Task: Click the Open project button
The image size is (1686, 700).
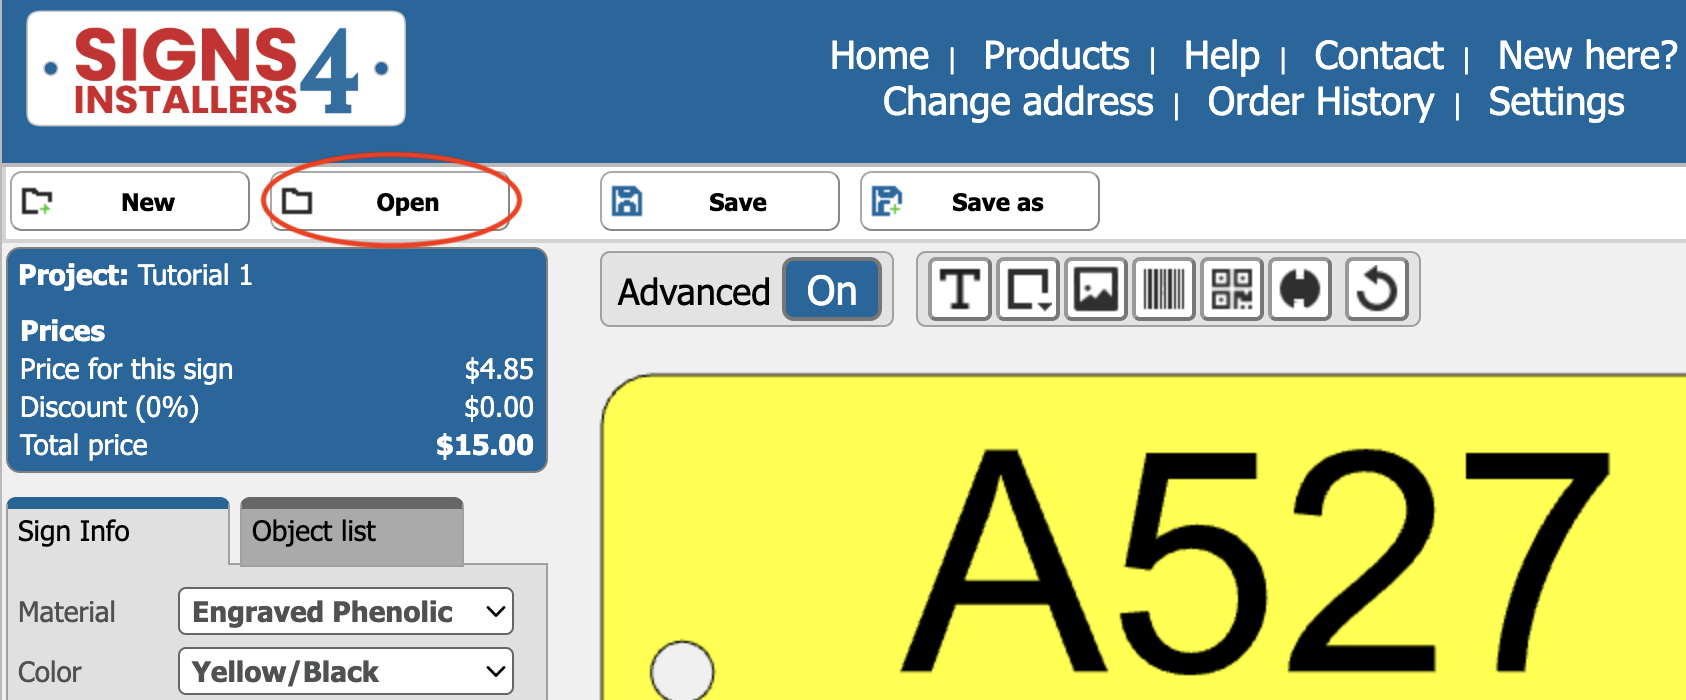Action: click(390, 202)
